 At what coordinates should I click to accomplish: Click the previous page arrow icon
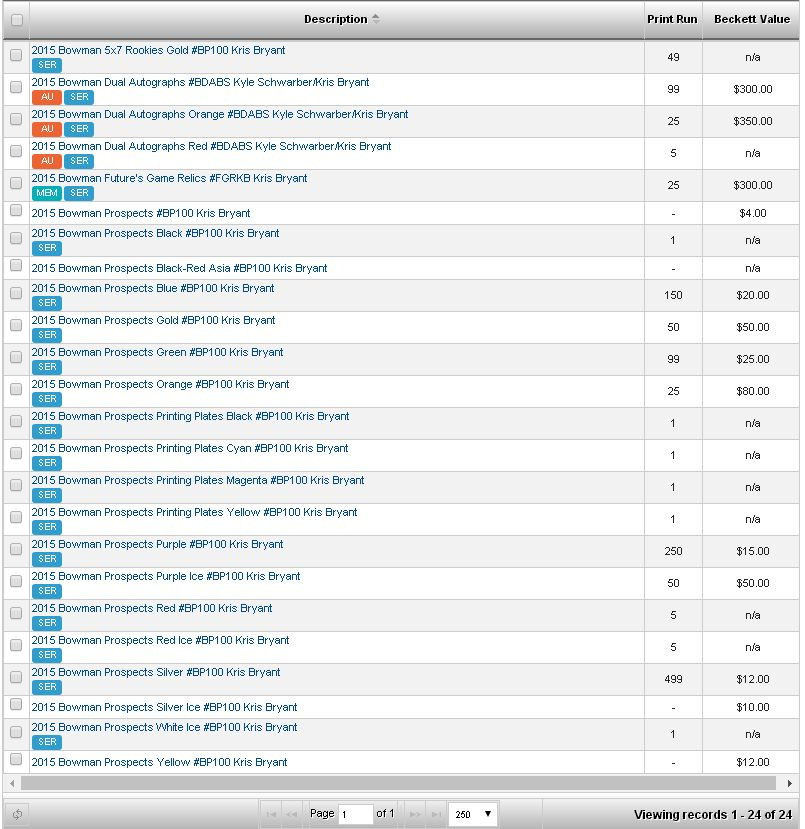[291, 814]
